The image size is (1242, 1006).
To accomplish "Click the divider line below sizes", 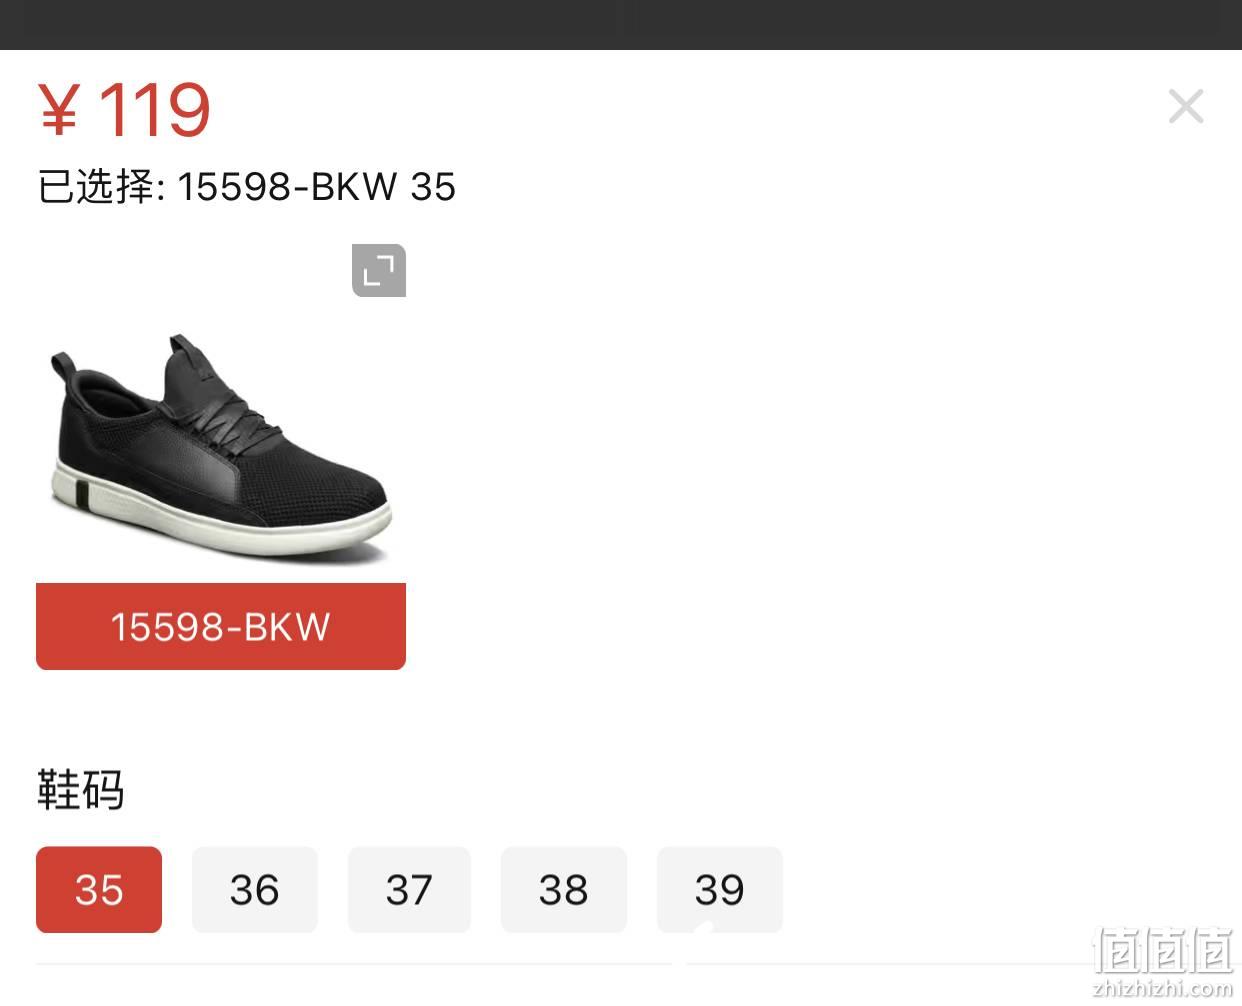I will click(x=621, y=964).
